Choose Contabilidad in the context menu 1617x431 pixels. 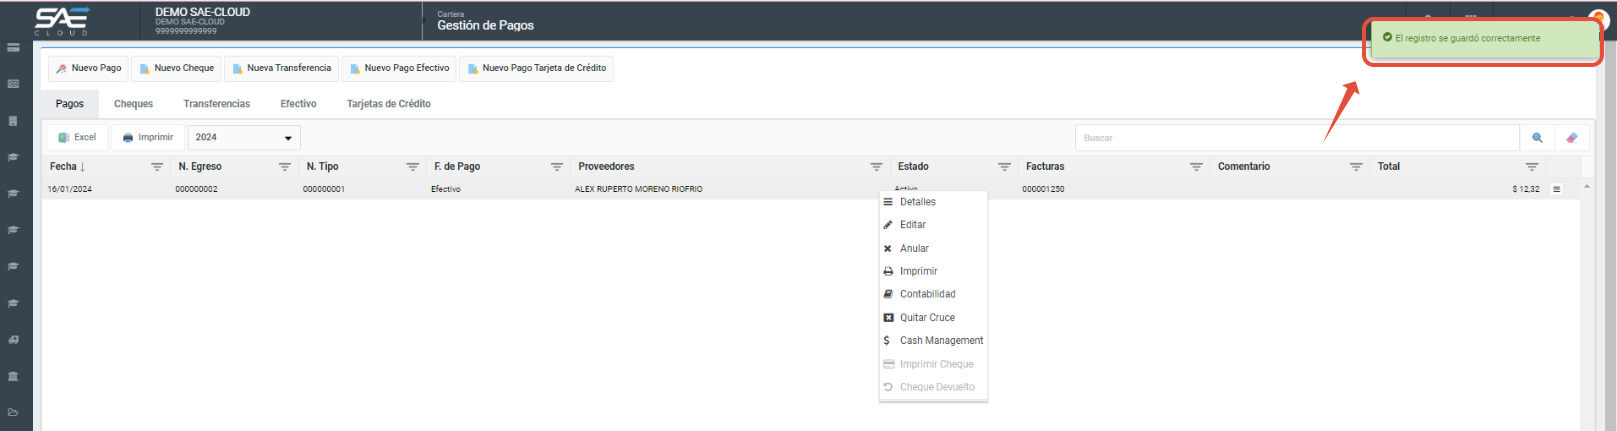click(x=933, y=294)
